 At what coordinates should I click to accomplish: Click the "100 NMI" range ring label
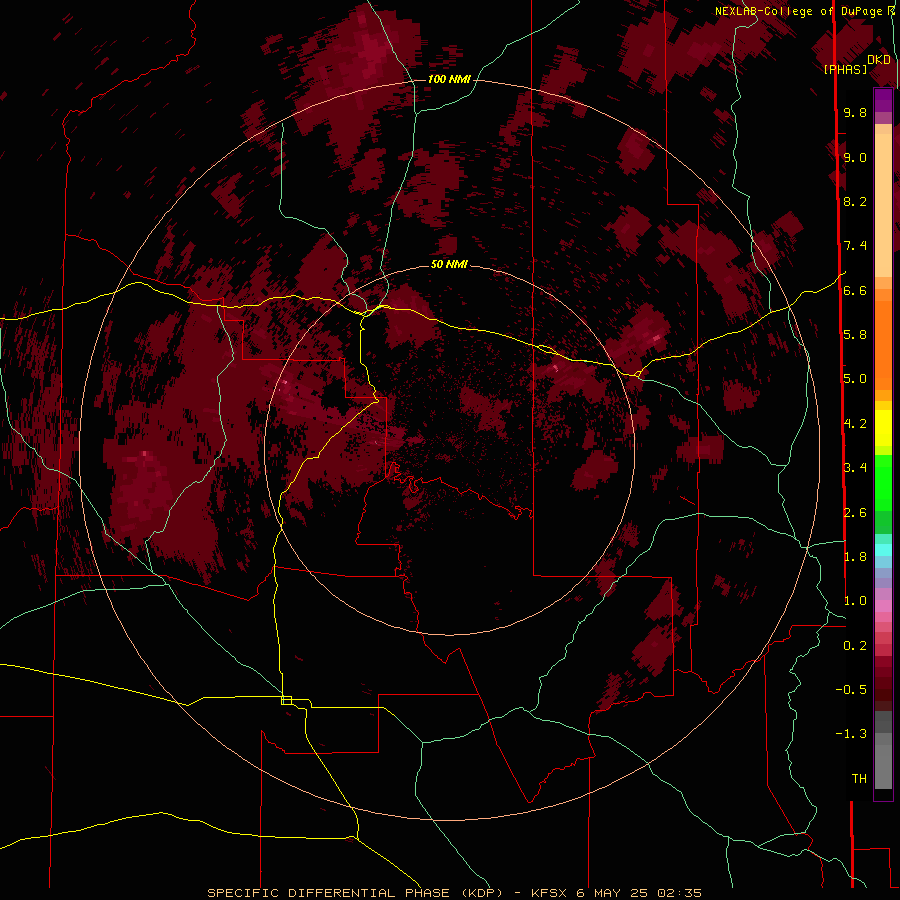449,79
